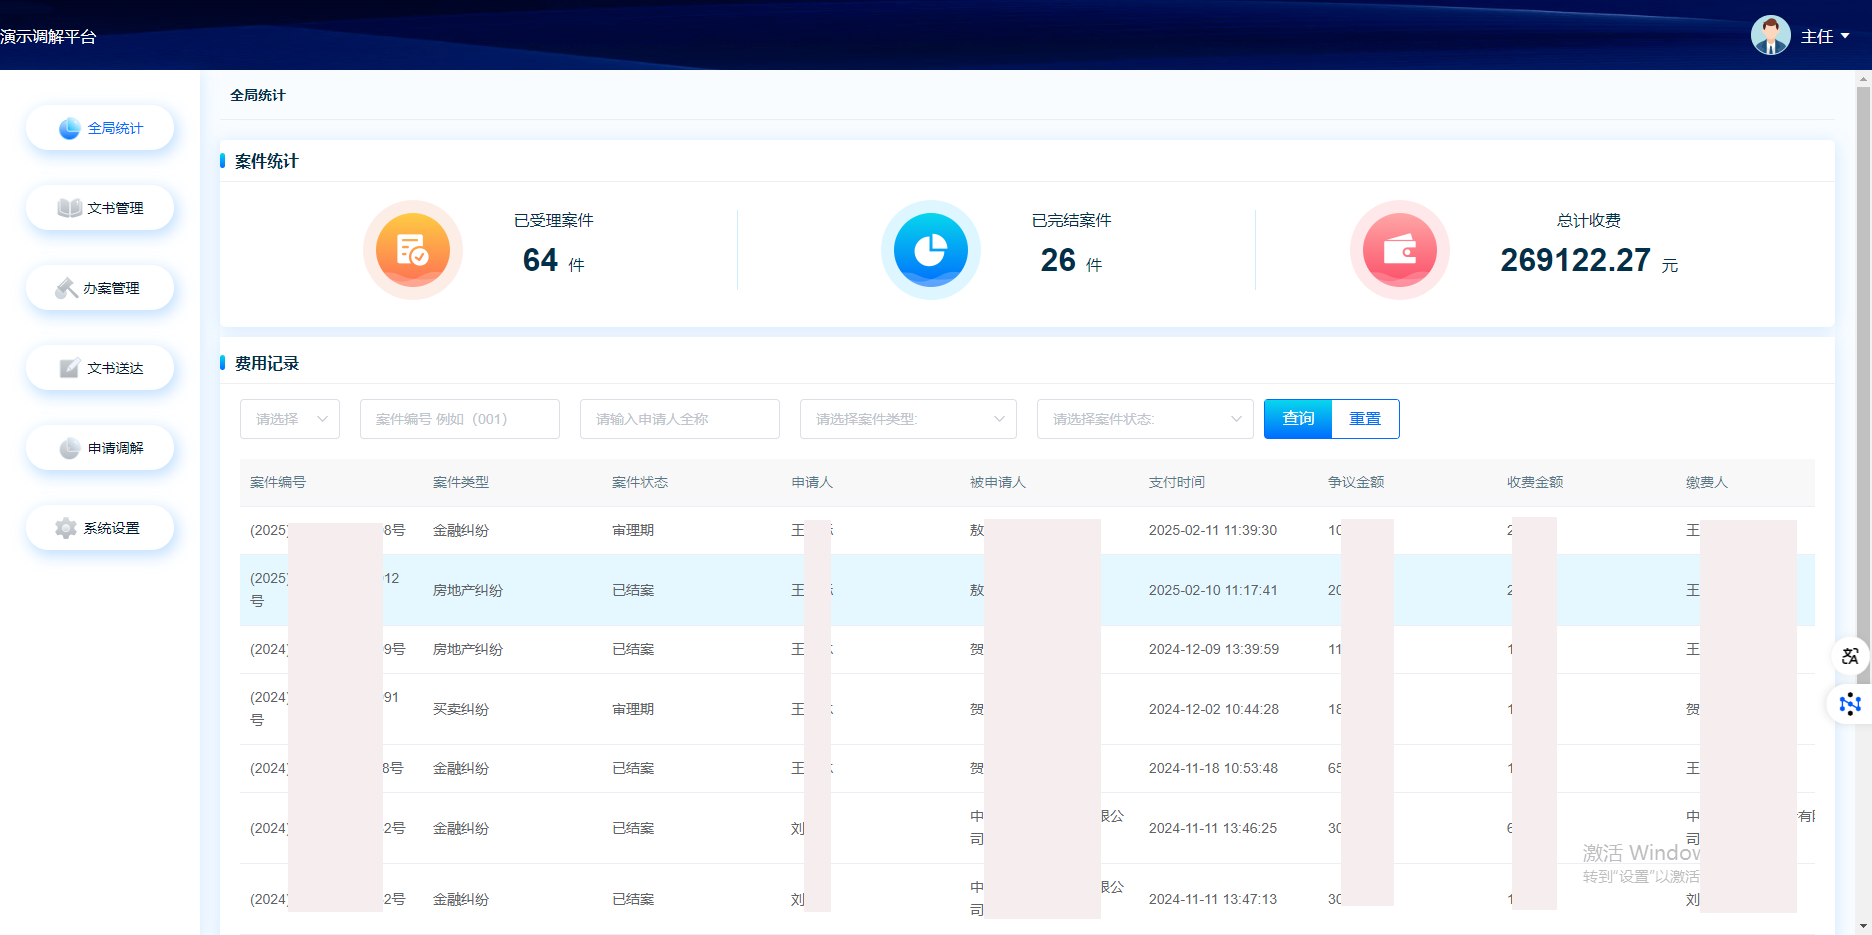Click the 申请调解 sidebar icon
The height and width of the screenshot is (935, 1872).
coord(69,448)
